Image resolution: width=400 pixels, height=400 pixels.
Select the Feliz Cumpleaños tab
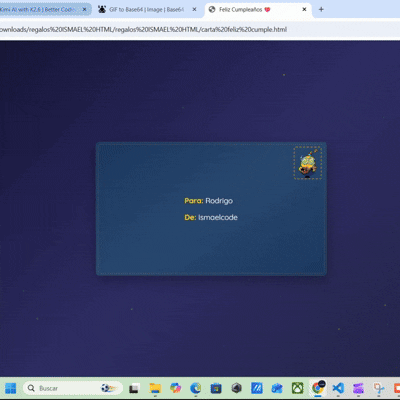pos(258,9)
